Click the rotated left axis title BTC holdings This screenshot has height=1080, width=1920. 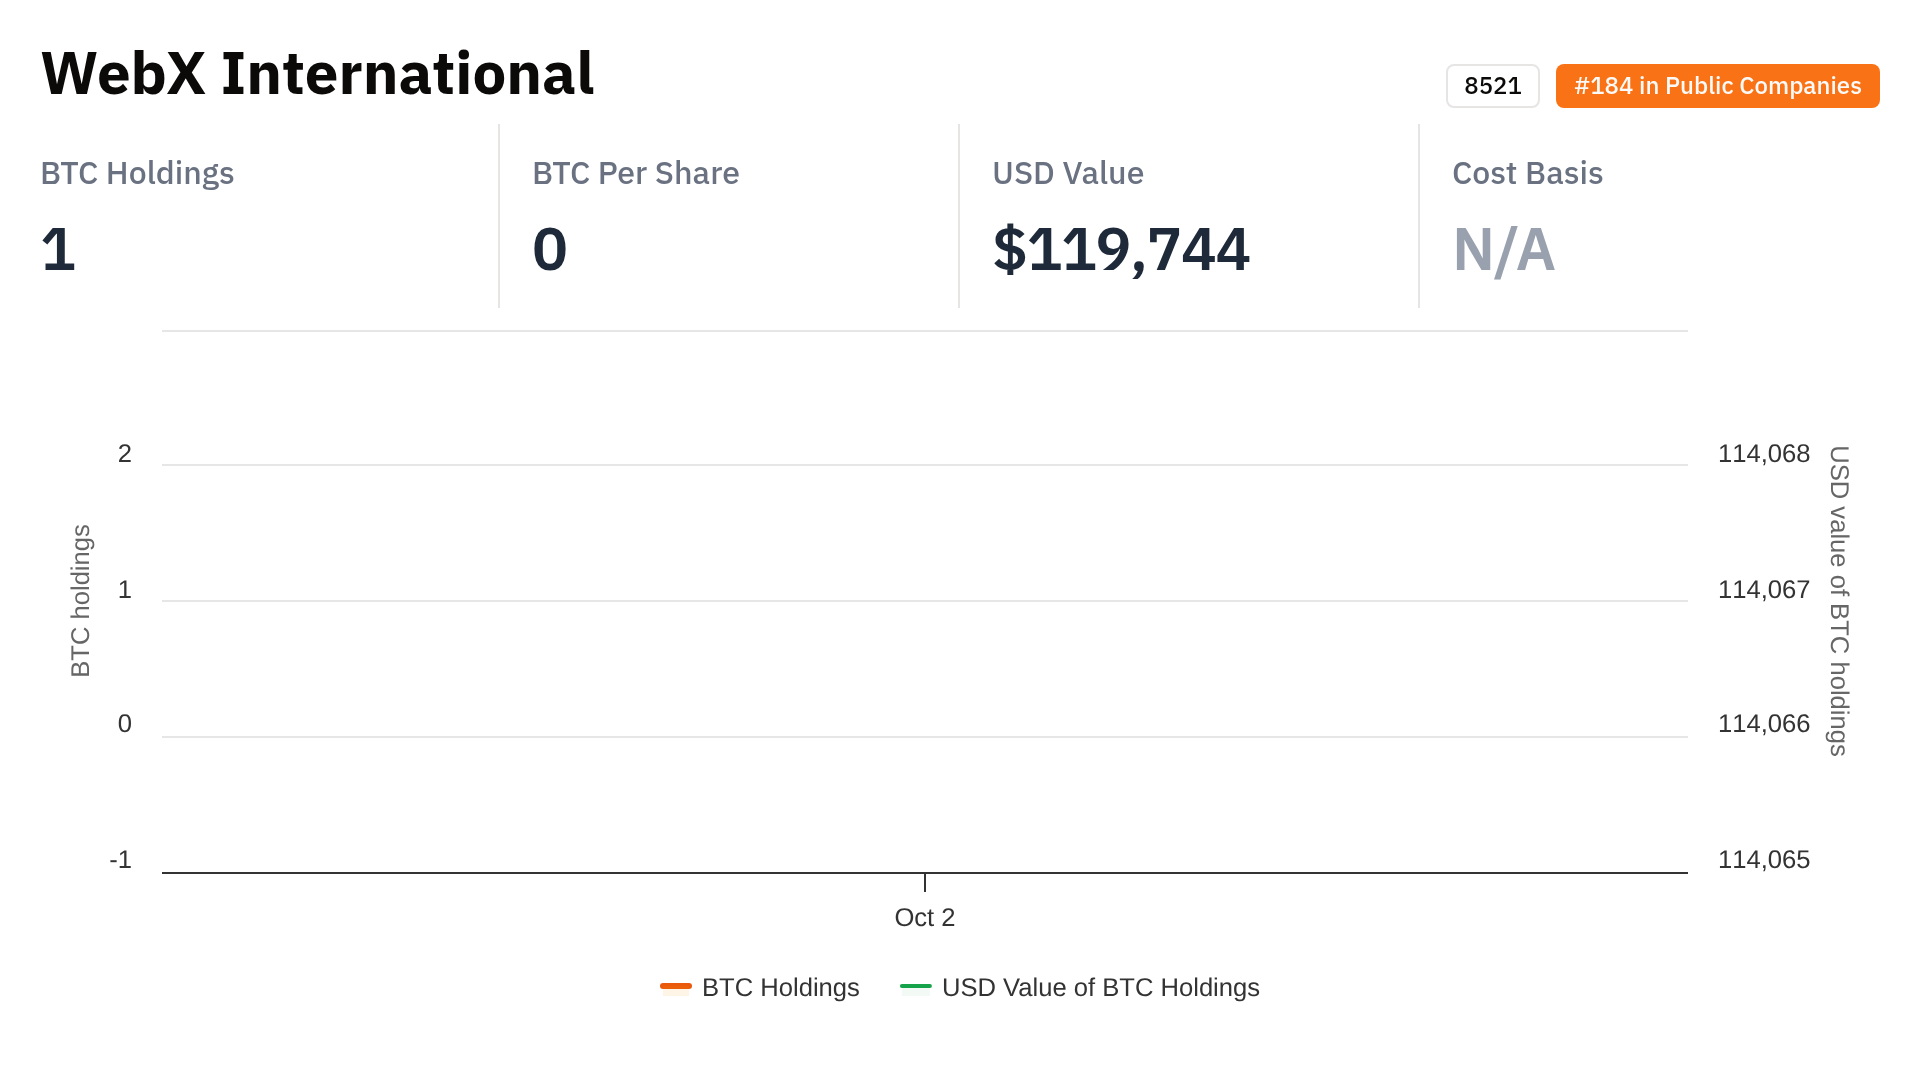pyautogui.click(x=81, y=600)
